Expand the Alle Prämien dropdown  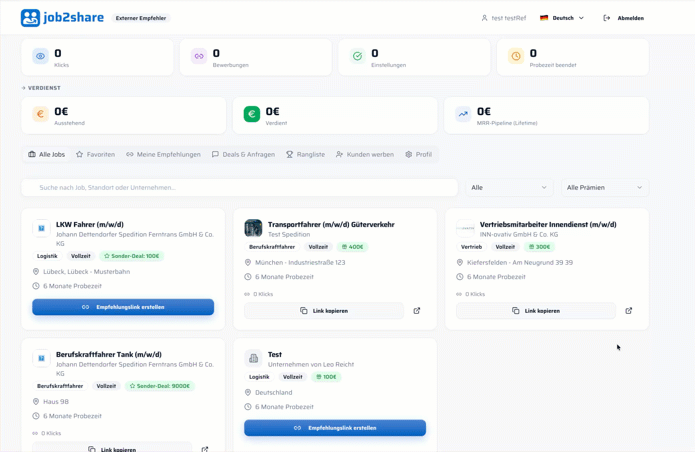tap(605, 187)
